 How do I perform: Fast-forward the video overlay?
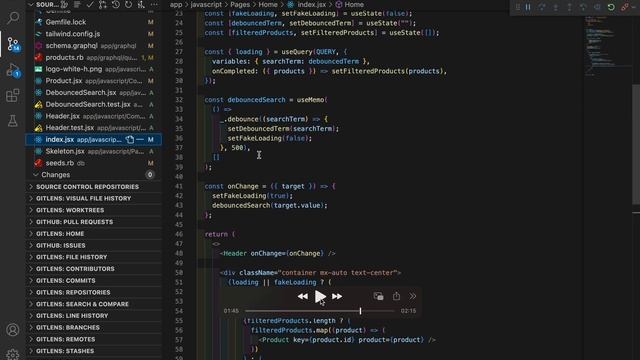[x=337, y=296]
